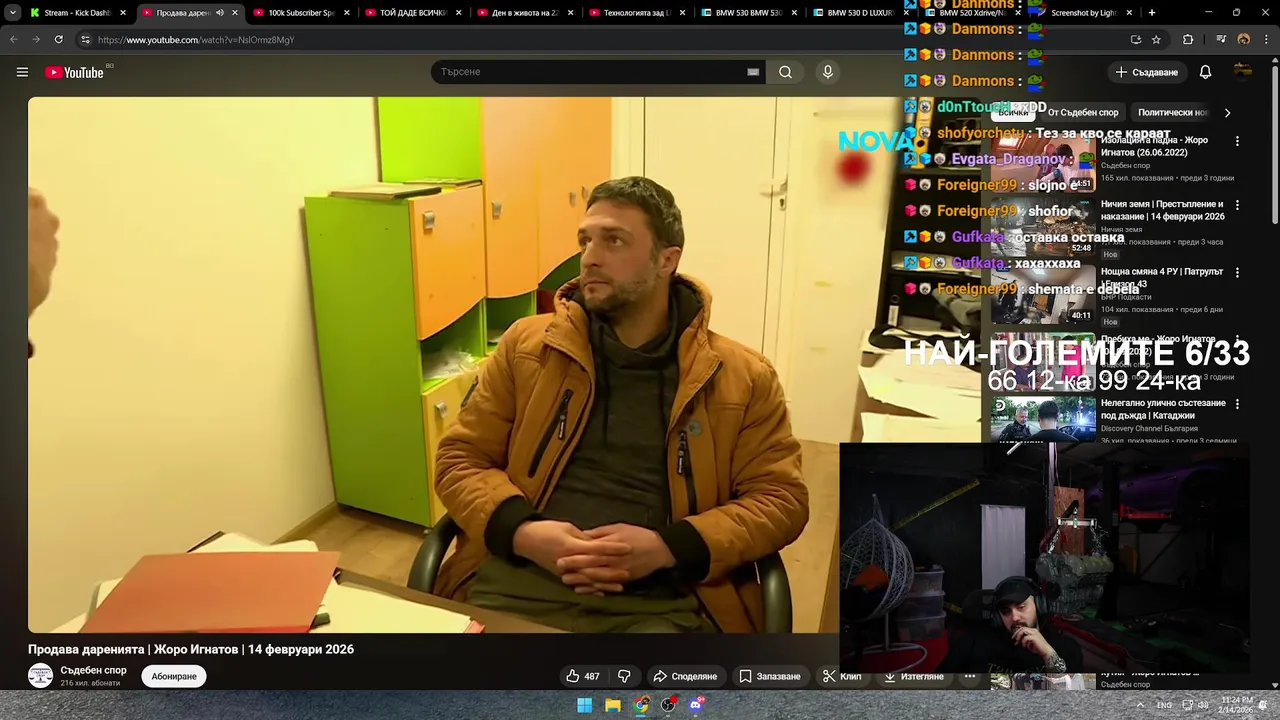Open the taskbar clock showing 11:24 PM
This screenshot has width=1280, height=720.
1236,705
